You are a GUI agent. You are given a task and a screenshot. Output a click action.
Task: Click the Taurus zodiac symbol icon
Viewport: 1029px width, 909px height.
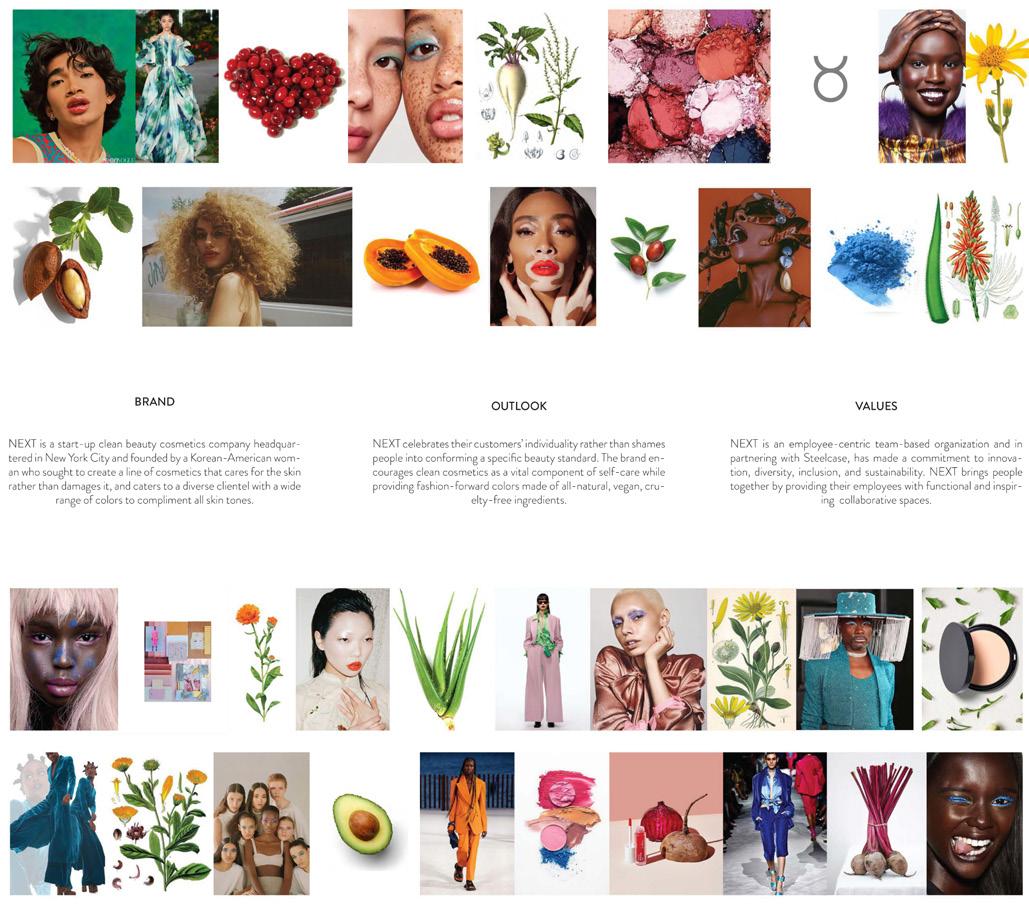830,78
